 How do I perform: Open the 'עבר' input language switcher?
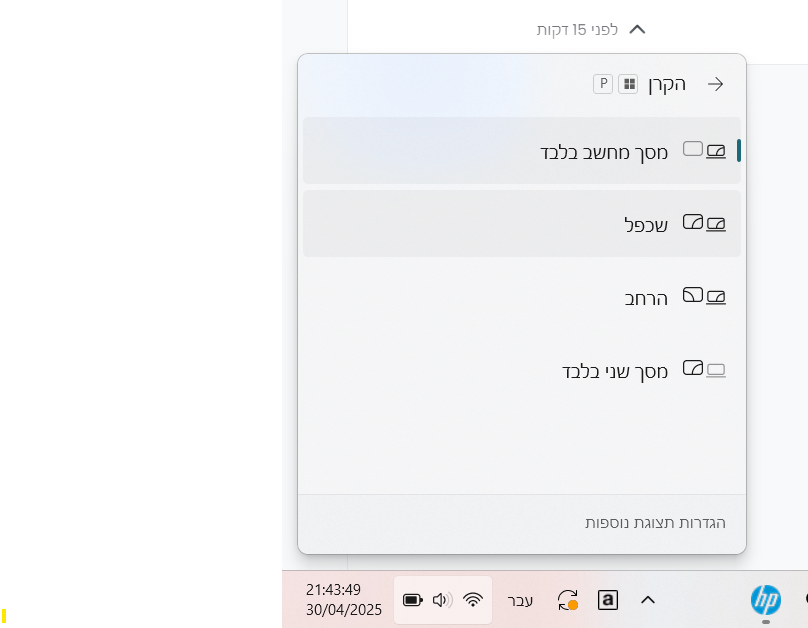520,600
